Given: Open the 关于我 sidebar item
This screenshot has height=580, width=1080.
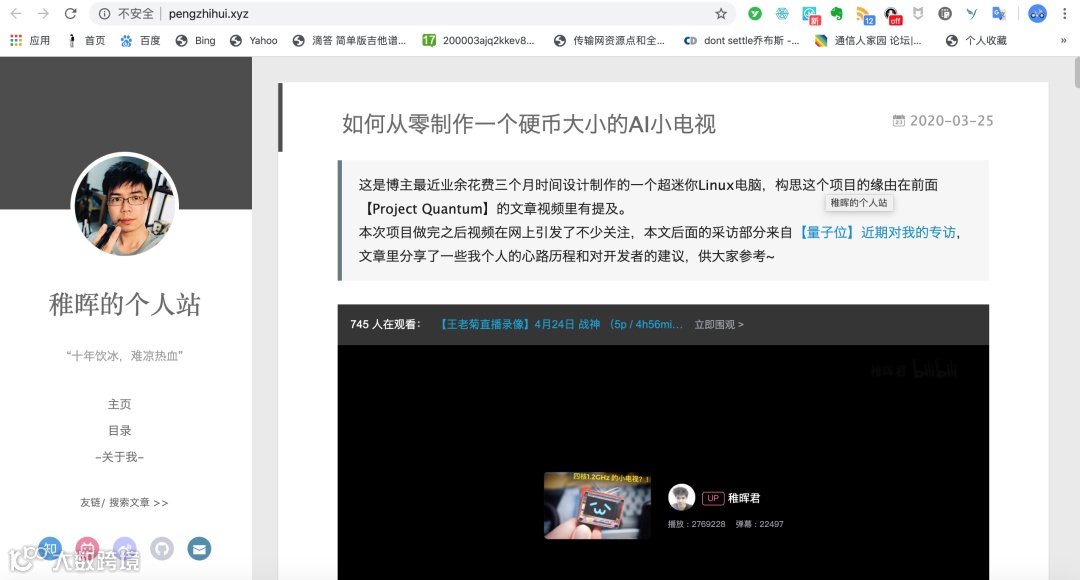Looking at the screenshot, I should 120,457.
